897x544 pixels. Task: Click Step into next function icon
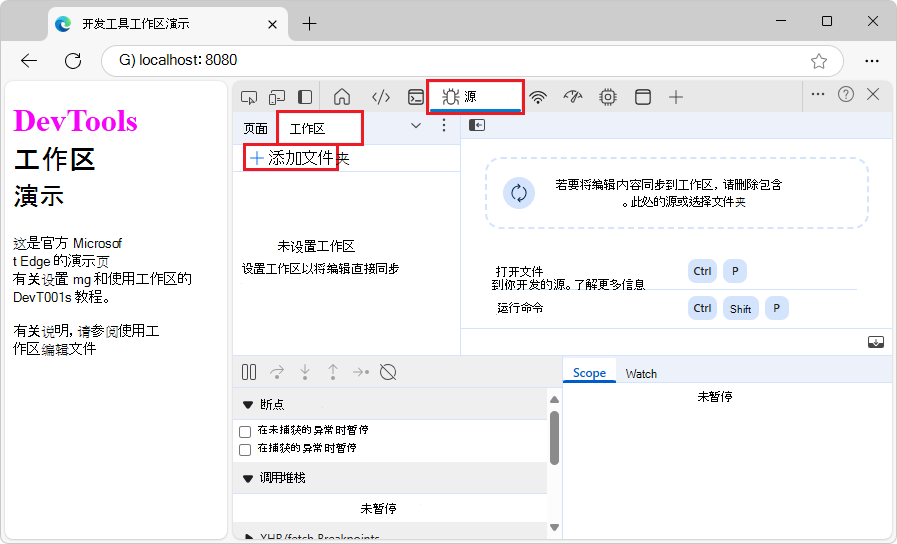click(x=305, y=372)
